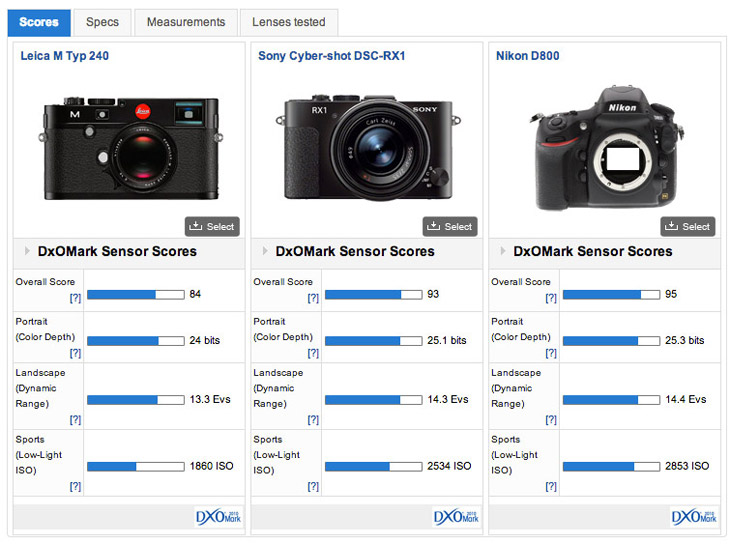The image size is (730, 544).
Task: Open the Leica M Typ 240 link
Action: coord(65,56)
